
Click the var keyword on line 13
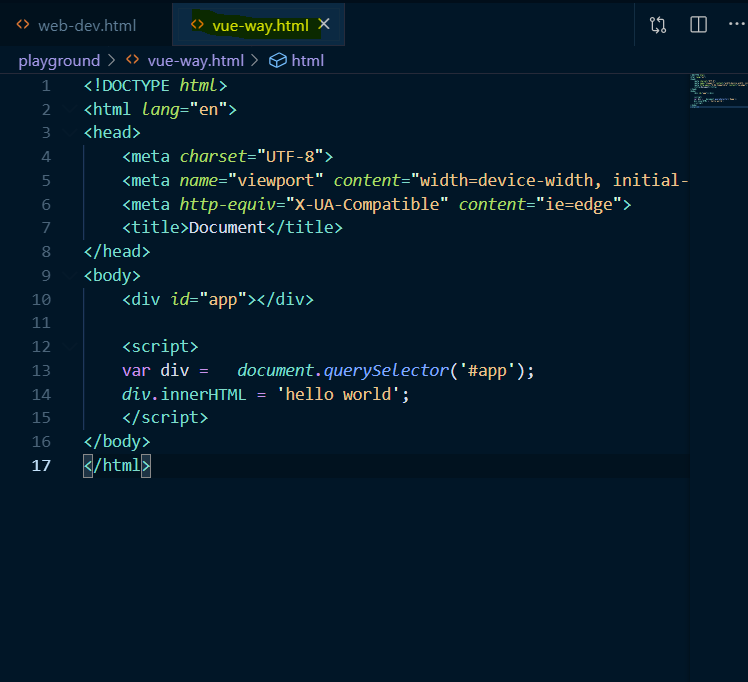click(x=136, y=371)
